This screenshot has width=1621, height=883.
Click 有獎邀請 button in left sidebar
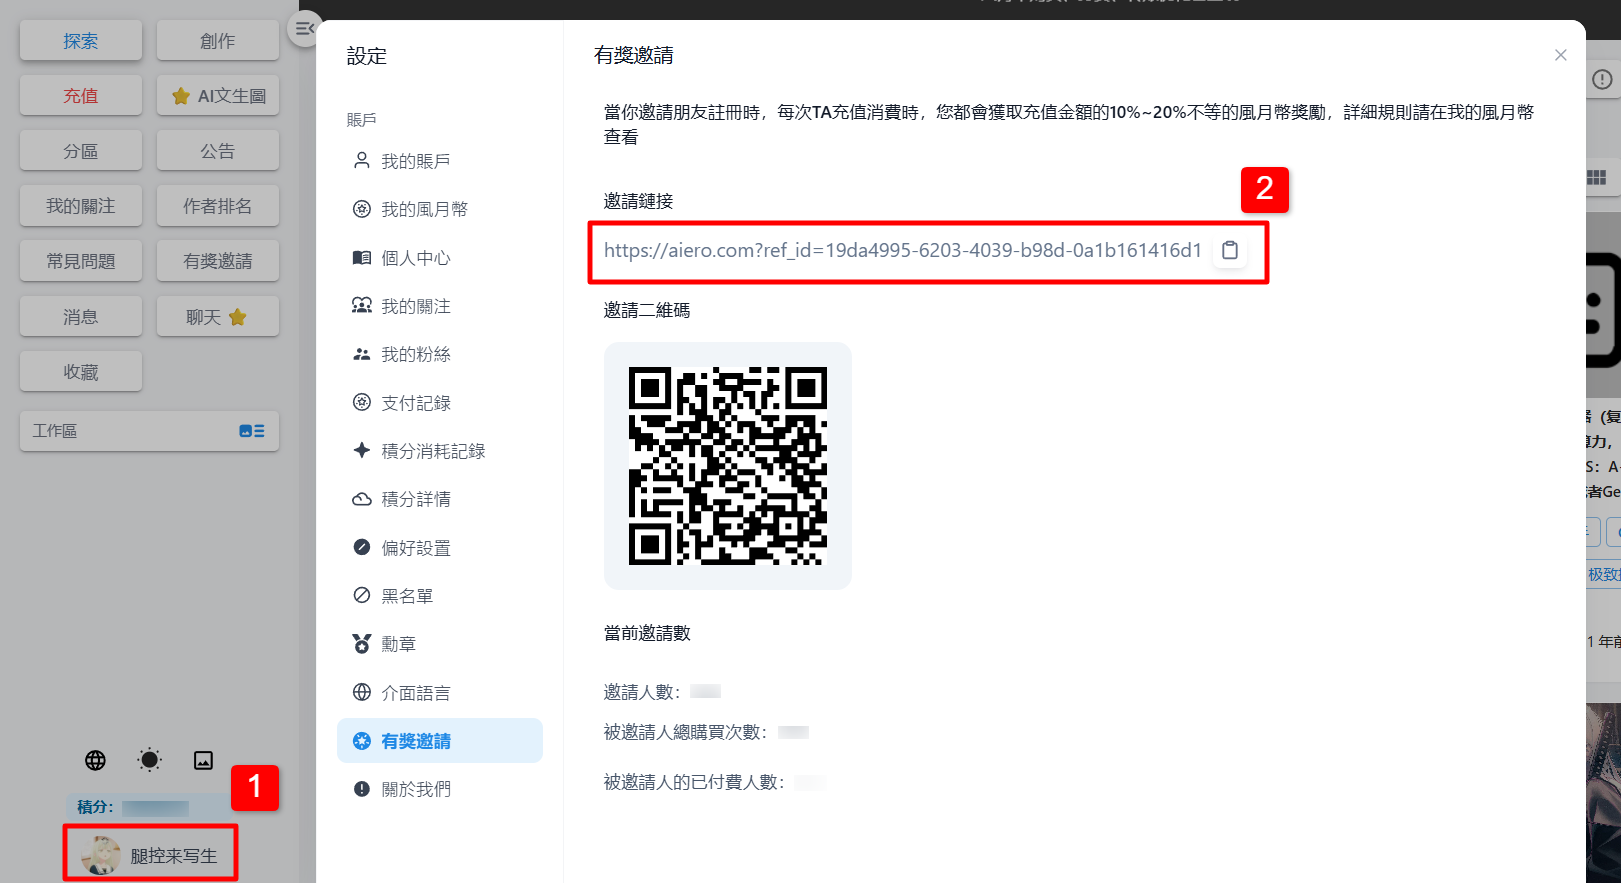[218, 261]
